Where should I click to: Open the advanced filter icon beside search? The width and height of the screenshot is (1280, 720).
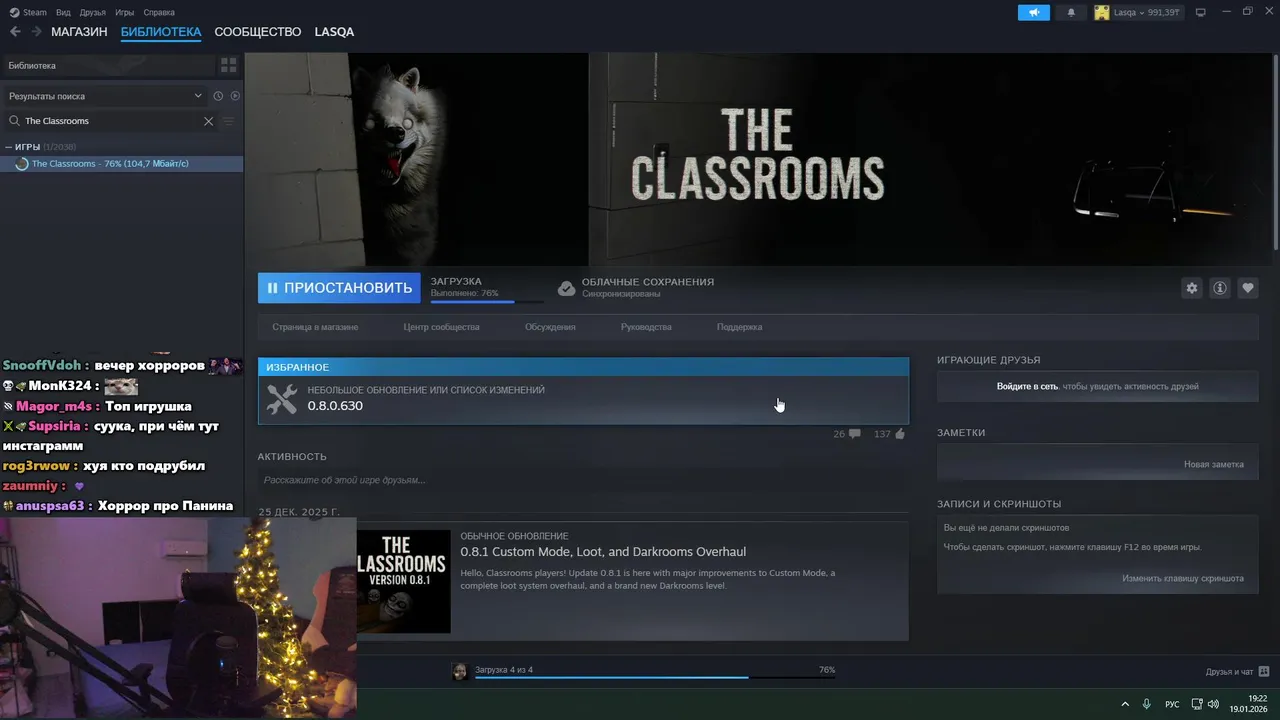tap(229, 121)
